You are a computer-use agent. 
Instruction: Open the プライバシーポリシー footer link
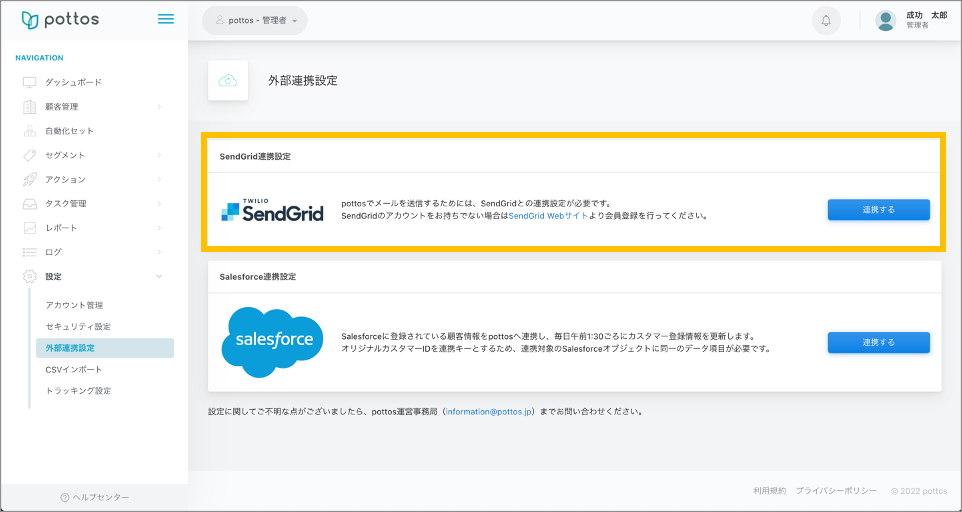coord(836,491)
